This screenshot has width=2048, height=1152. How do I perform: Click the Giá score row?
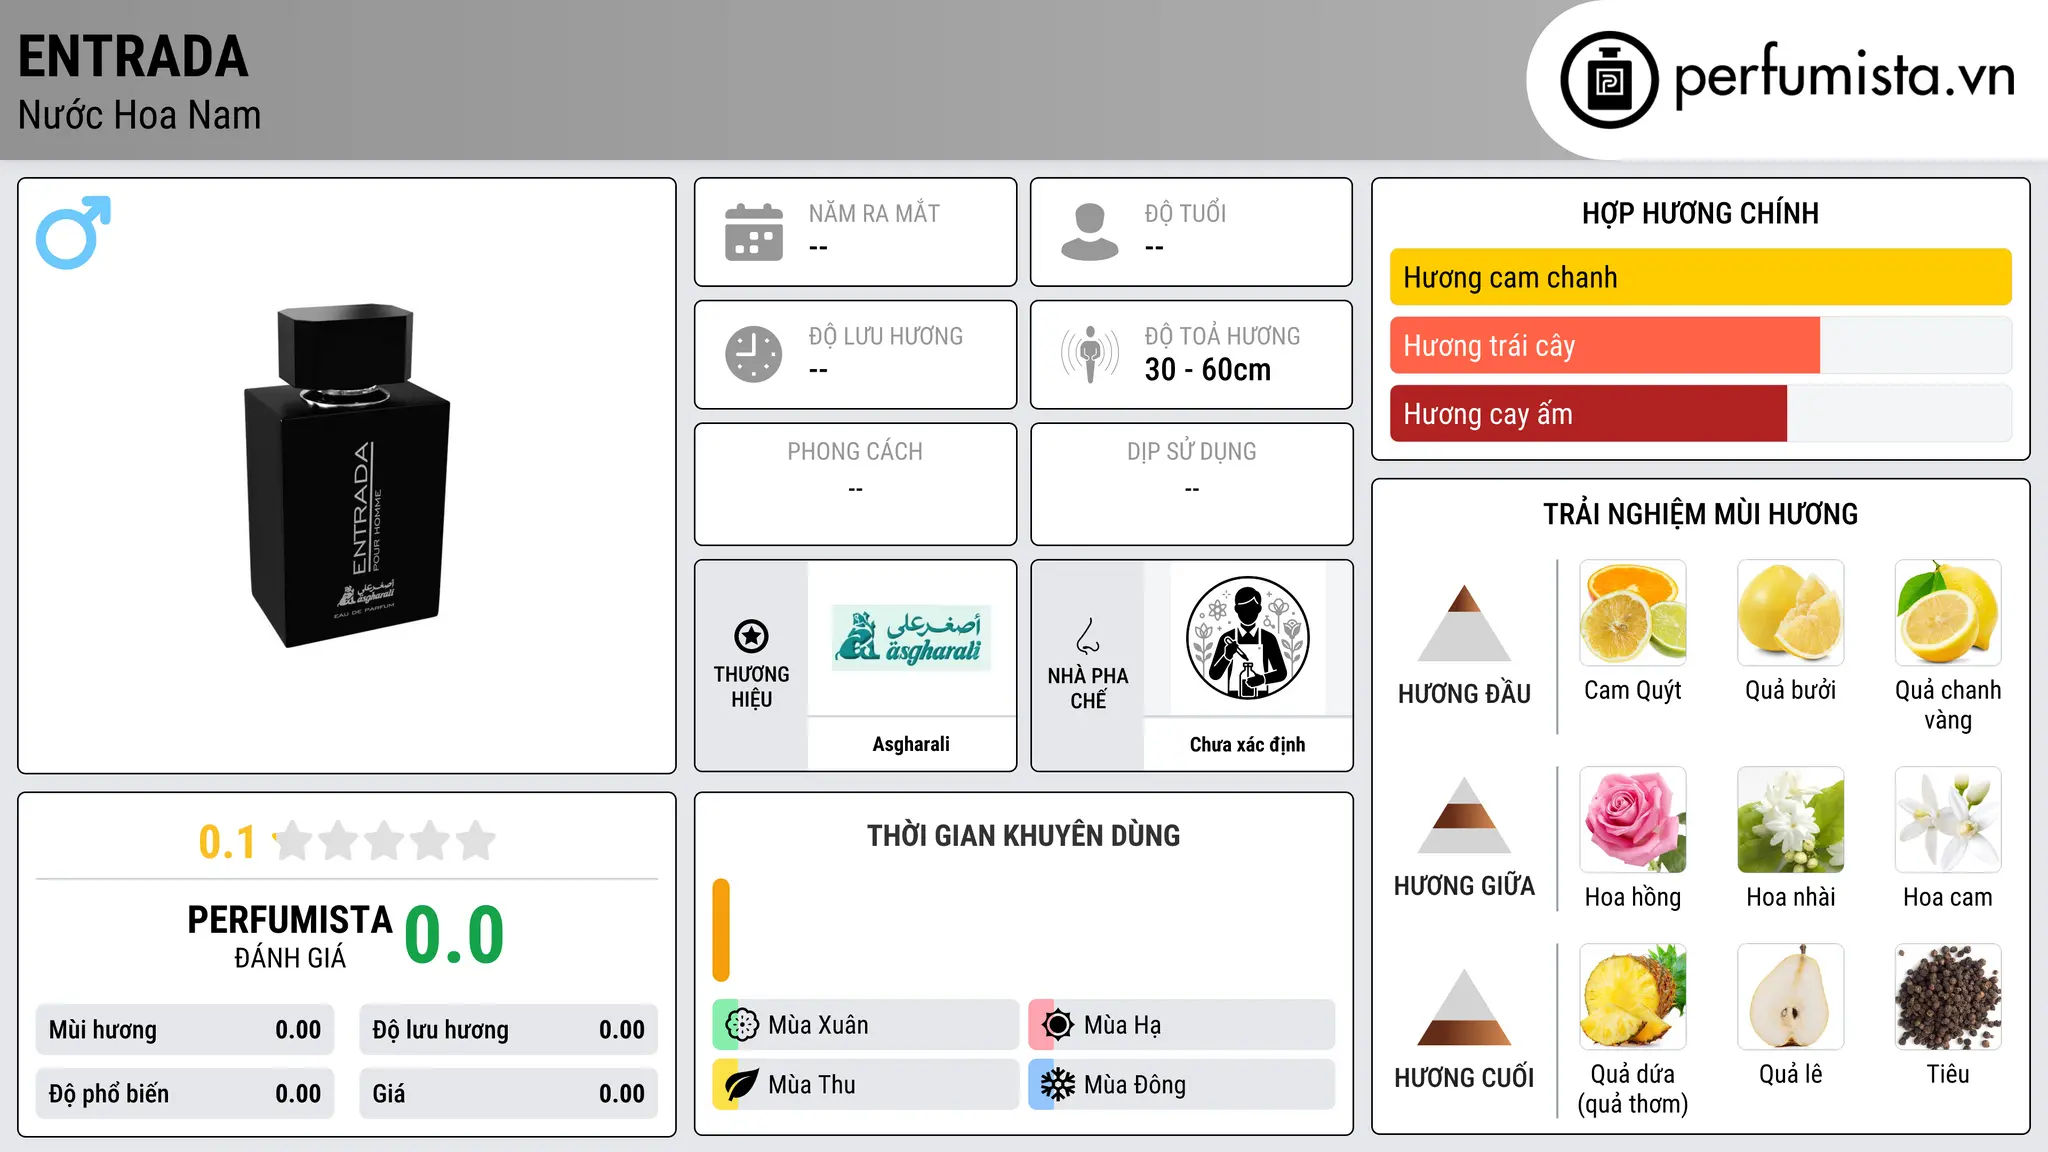508,1094
